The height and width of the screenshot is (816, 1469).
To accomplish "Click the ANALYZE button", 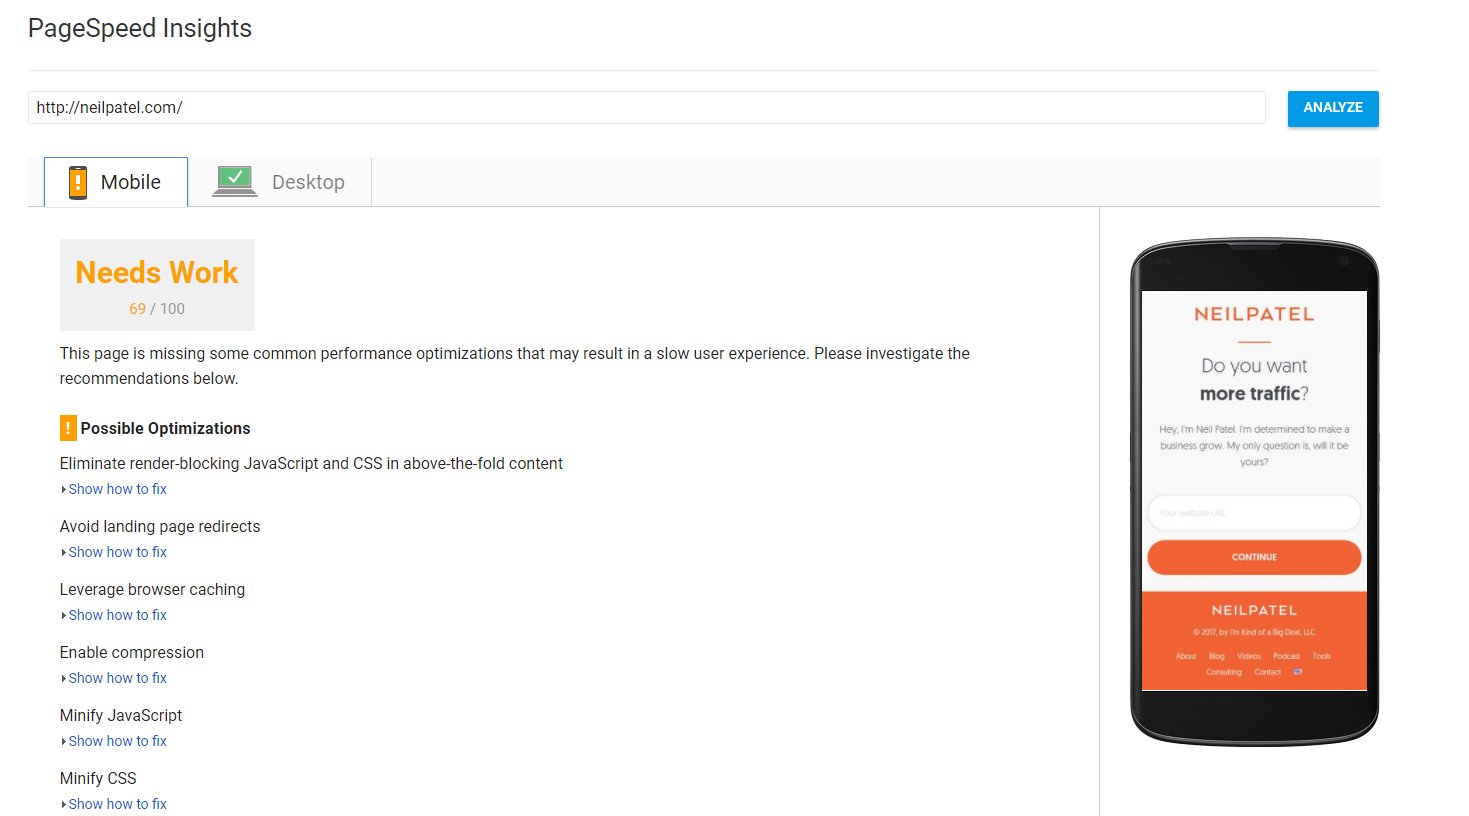I will pyautogui.click(x=1333, y=108).
